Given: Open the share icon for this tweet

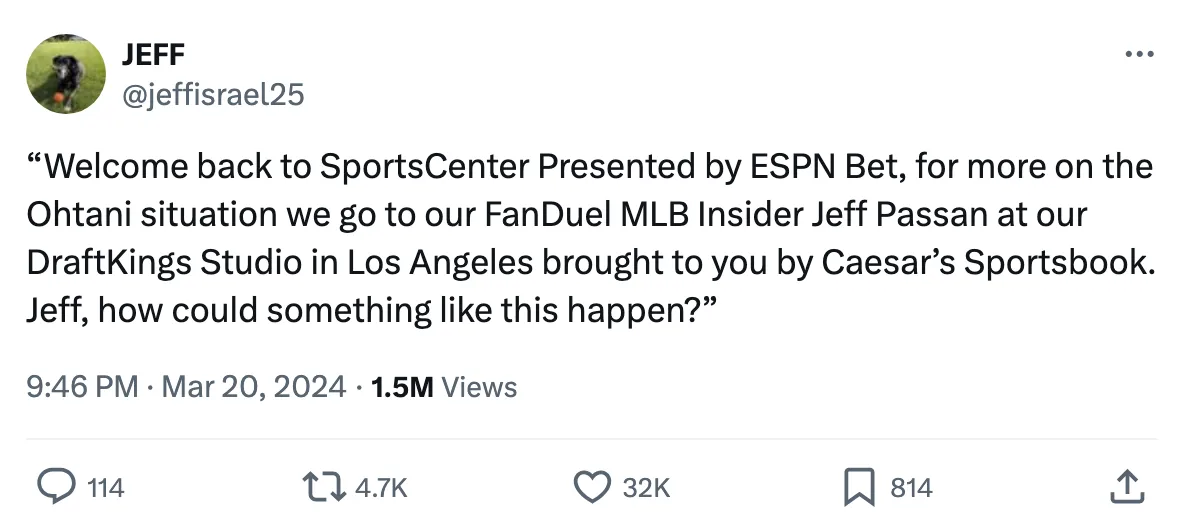Looking at the screenshot, I should coord(1126,487).
